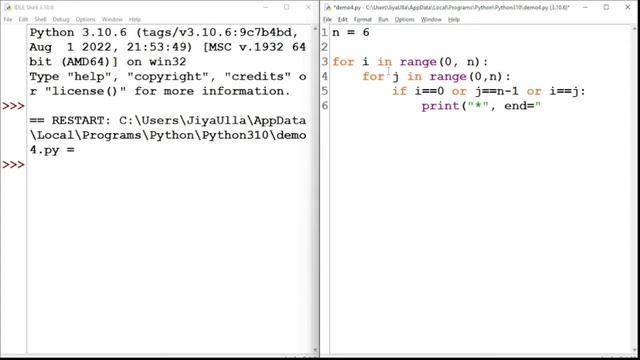The height and width of the screenshot is (360, 640).
Task: Click the print("*", end=" line
Action: click(x=481, y=106)
